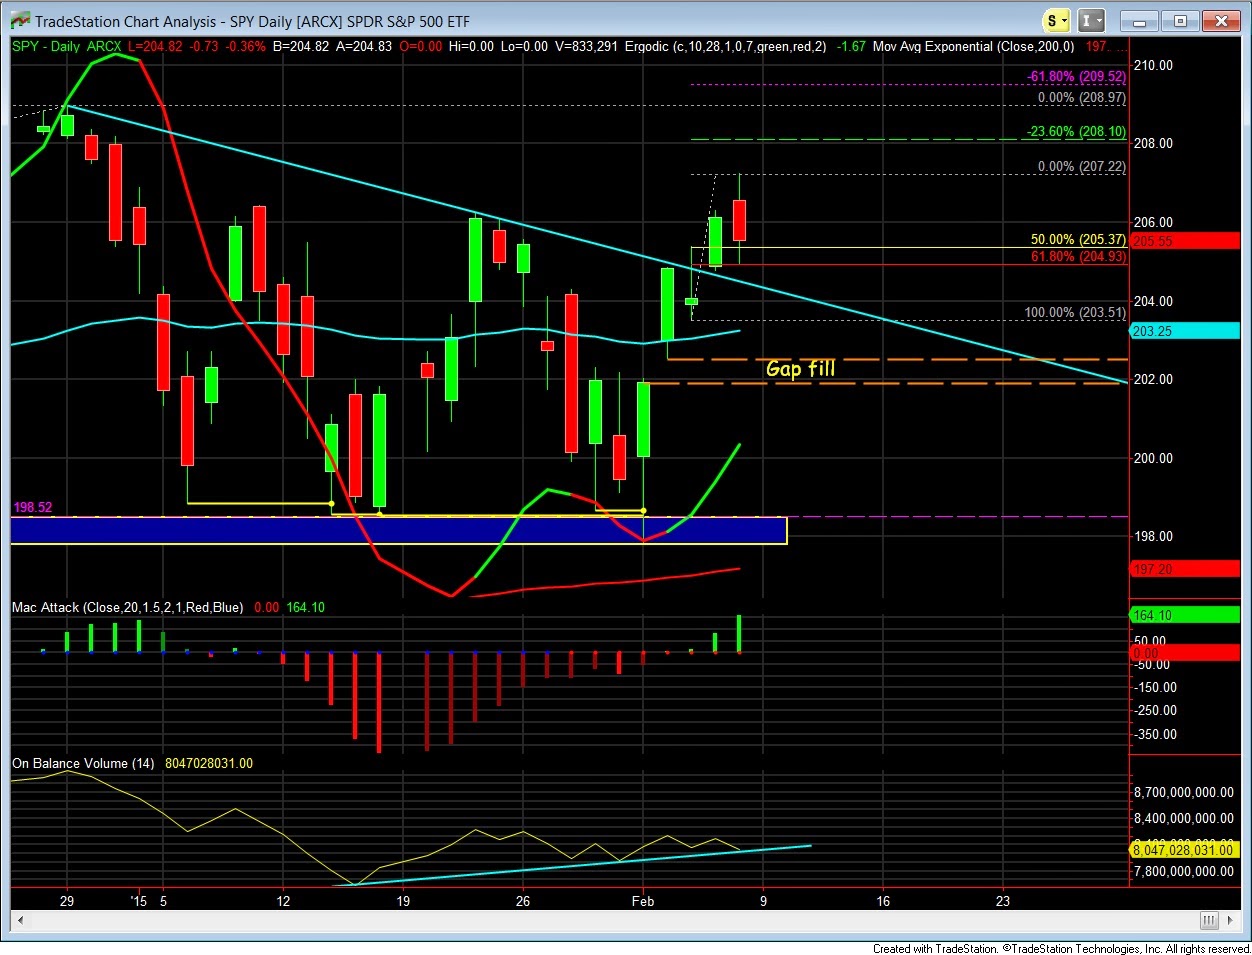Select the 'SPY - Daily ARCX' status label
This screenshot has width=1252, height=955.
point(67,47)
